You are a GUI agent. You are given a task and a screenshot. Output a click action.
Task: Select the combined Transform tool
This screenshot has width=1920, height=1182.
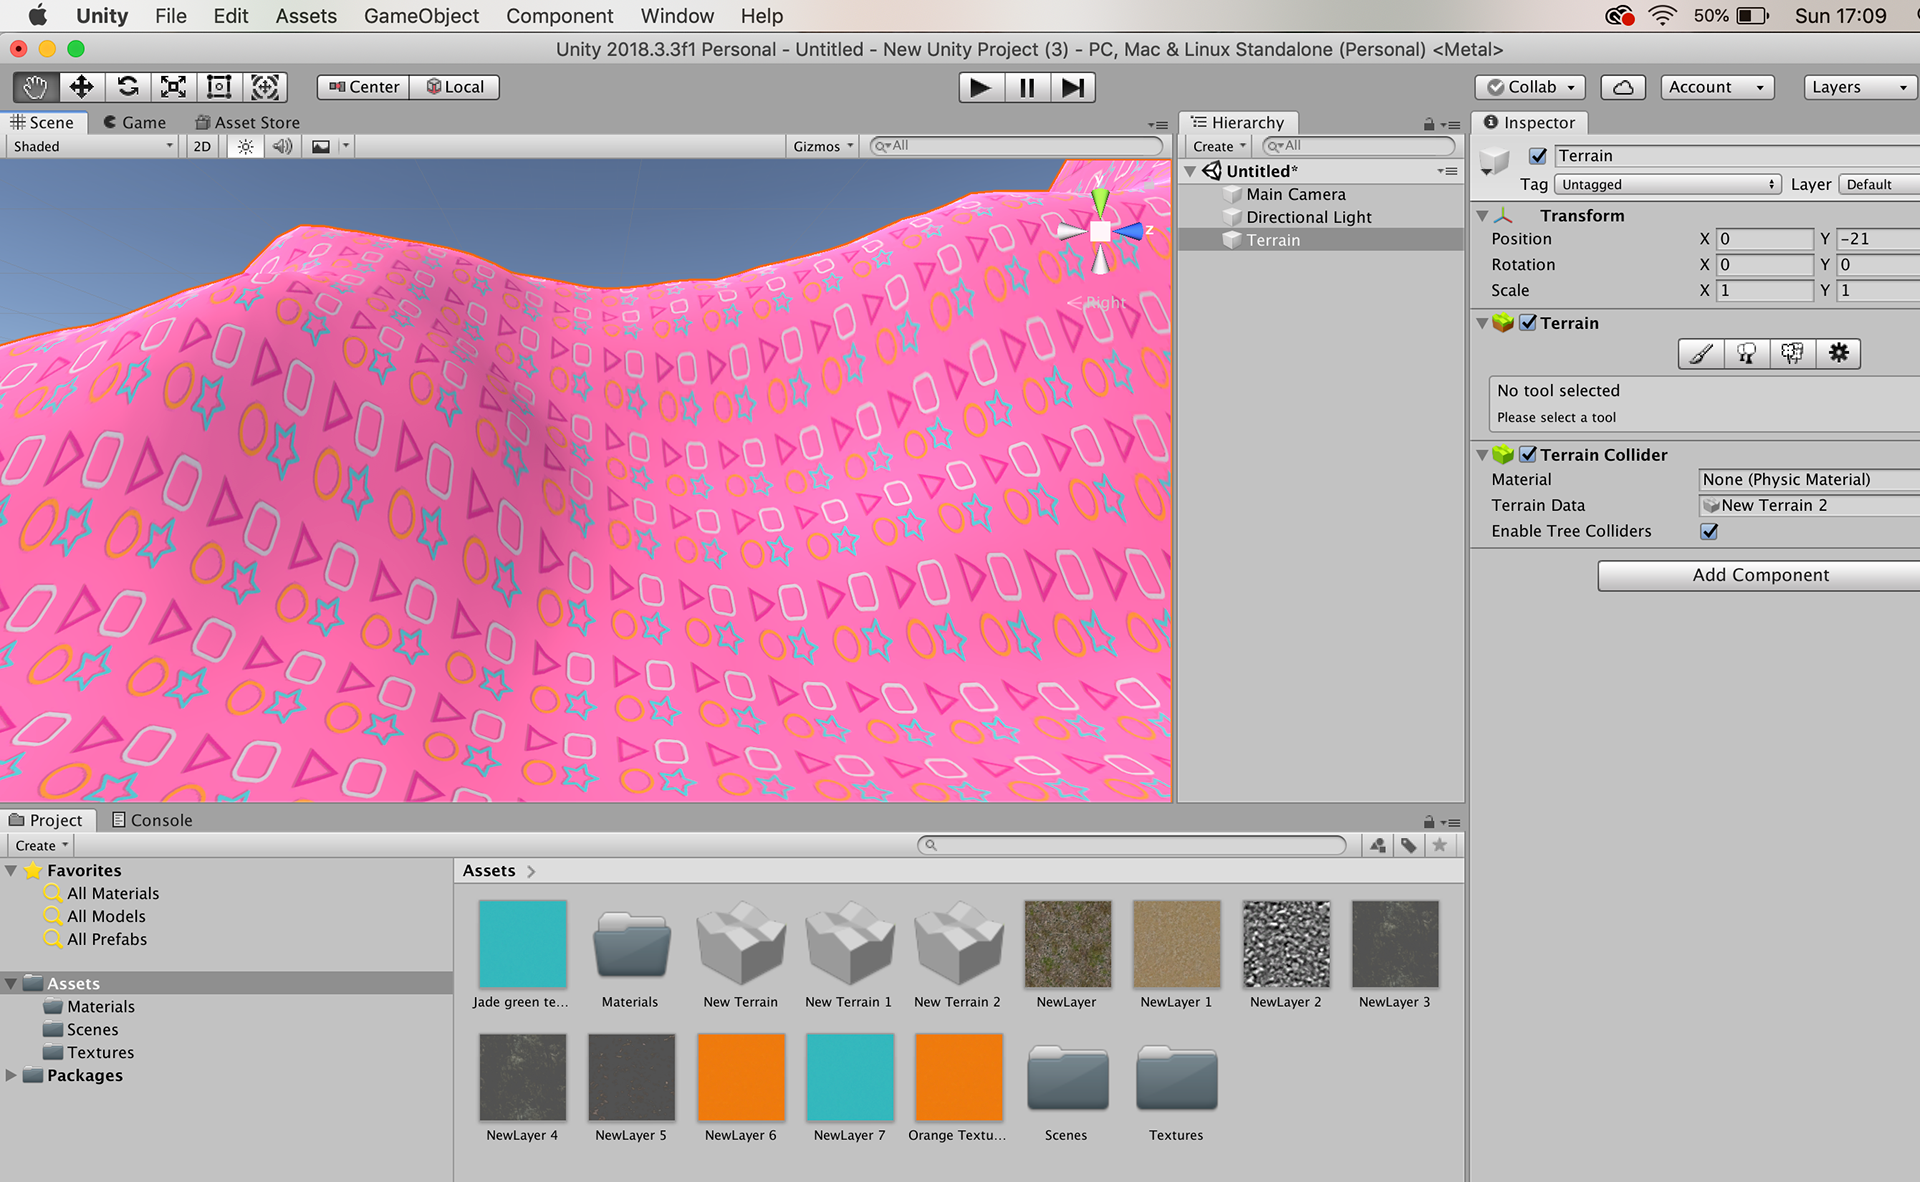pyautogui.click(x=265, y=87)
